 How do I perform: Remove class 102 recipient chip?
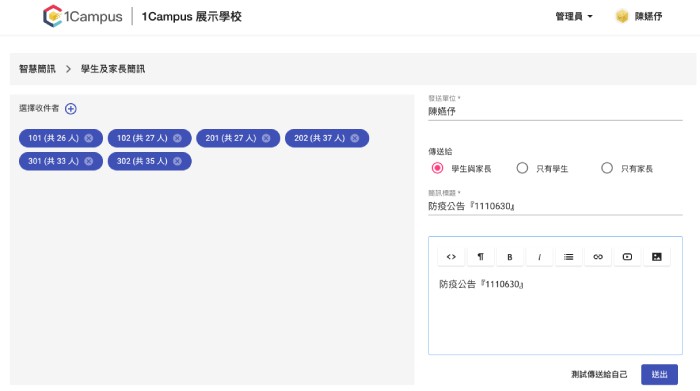[x=177, y=138]
